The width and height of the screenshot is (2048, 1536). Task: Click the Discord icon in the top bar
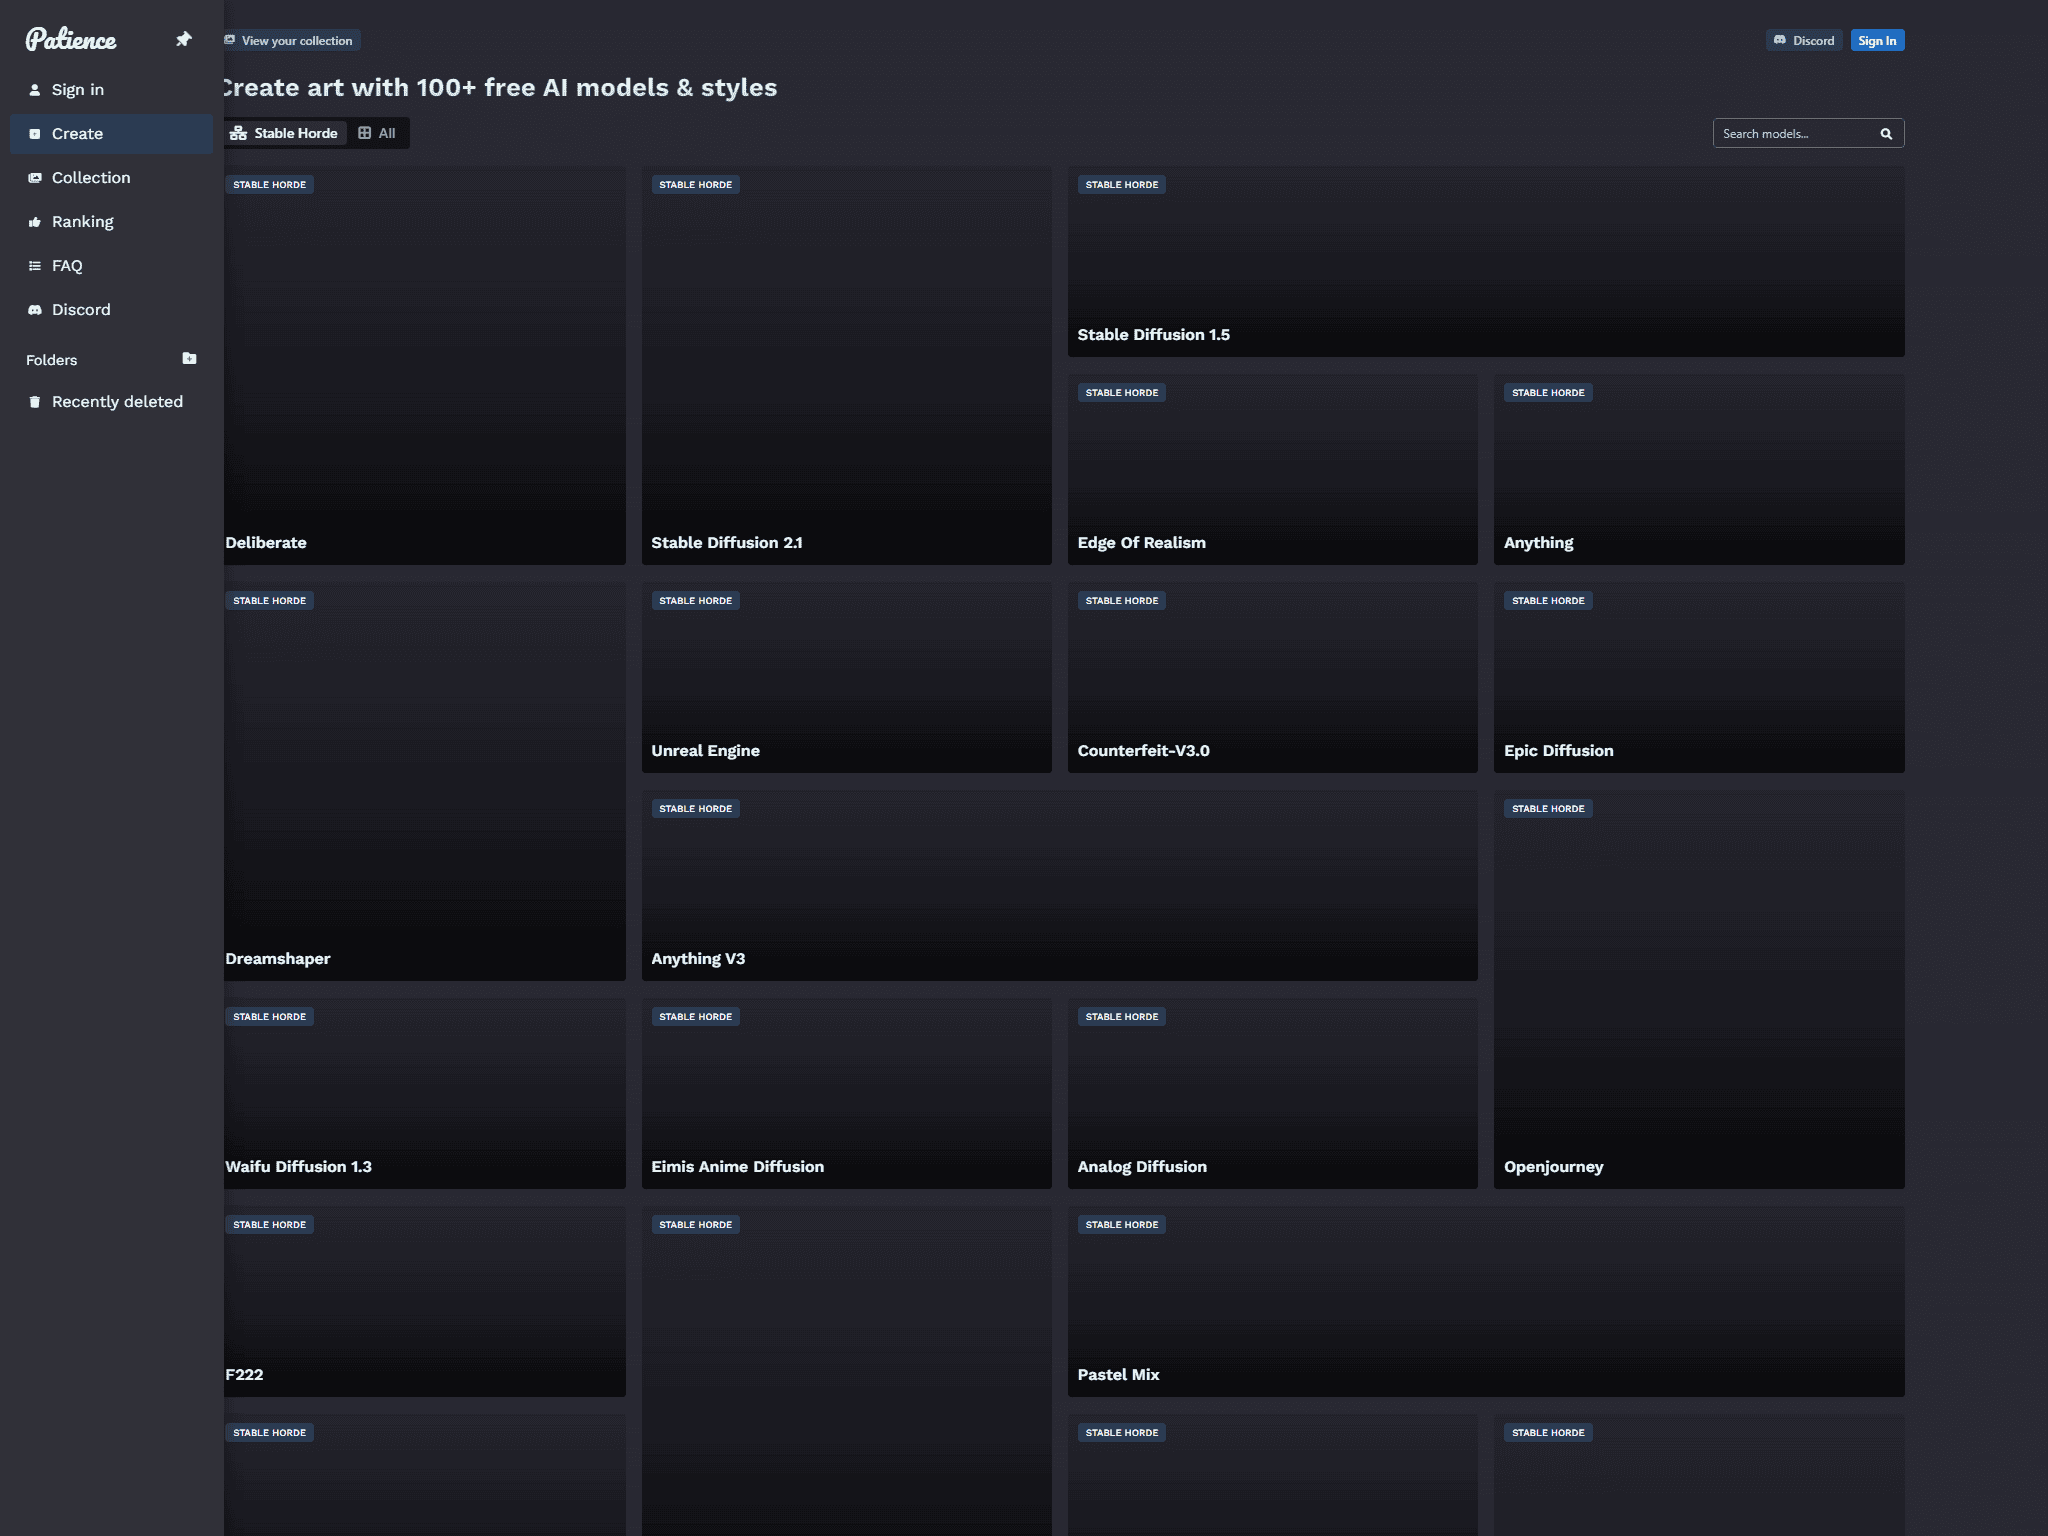point(1780,40)
